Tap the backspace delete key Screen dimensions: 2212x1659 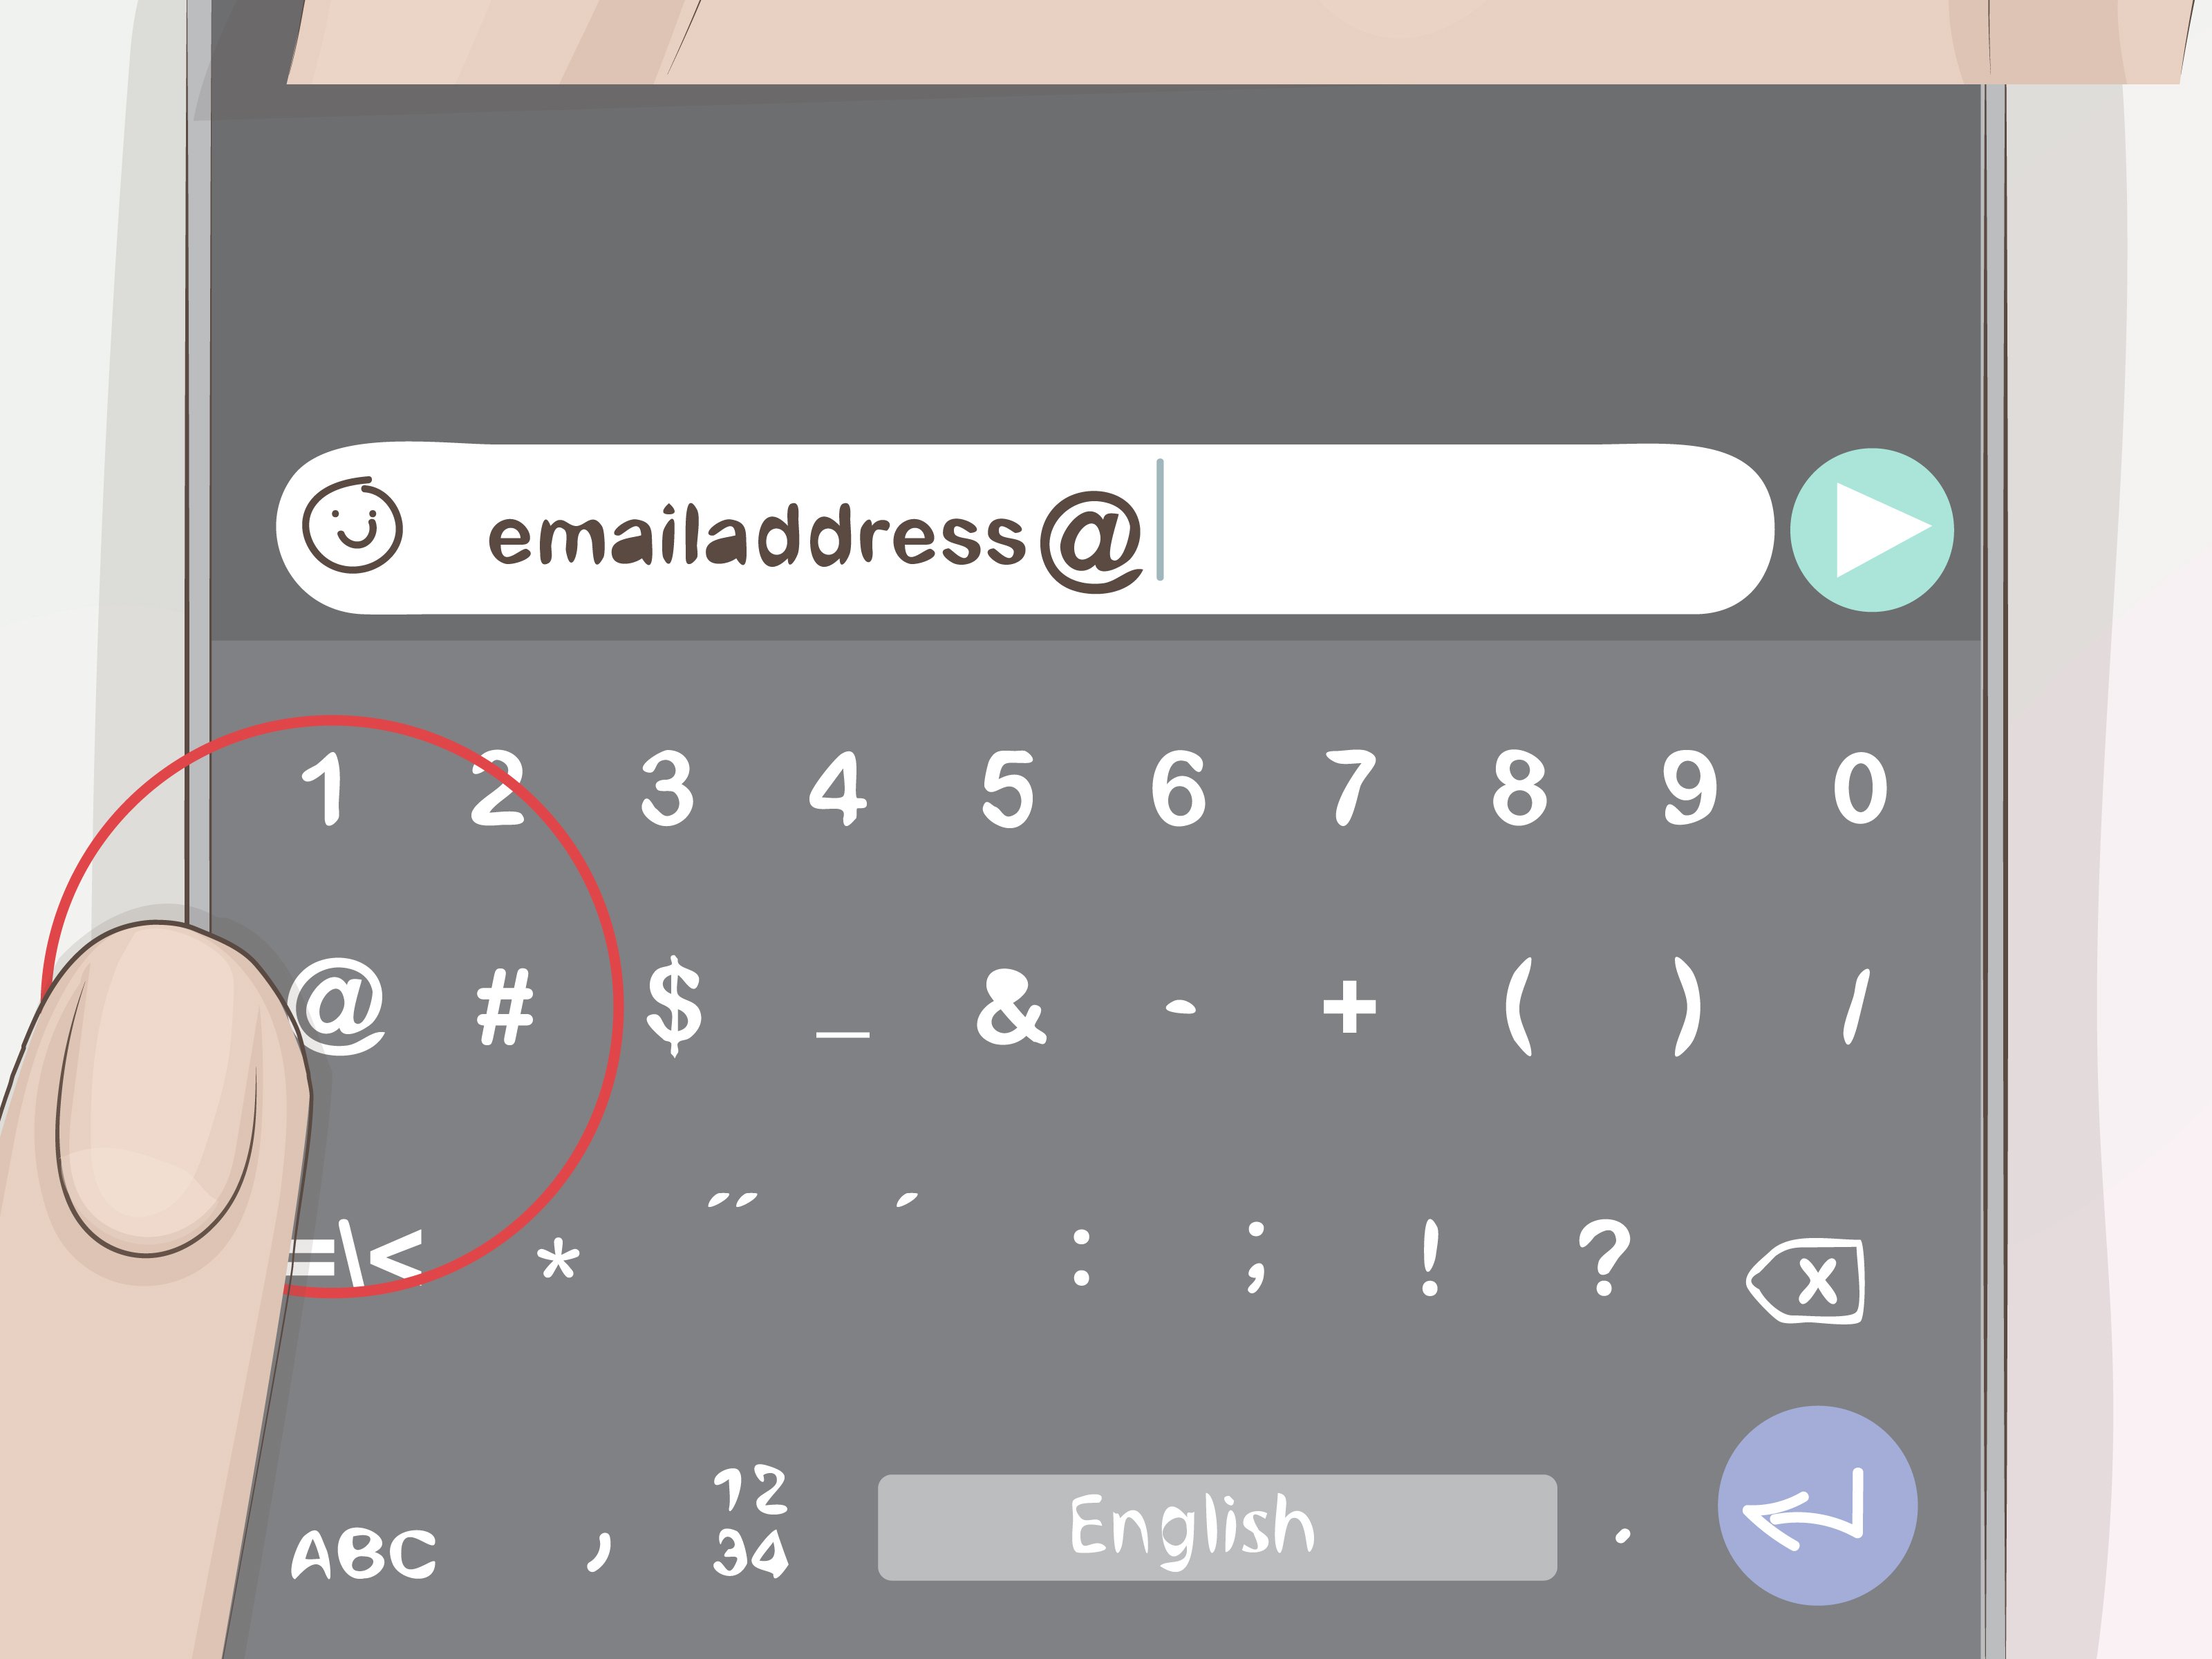point(1805,1281)
